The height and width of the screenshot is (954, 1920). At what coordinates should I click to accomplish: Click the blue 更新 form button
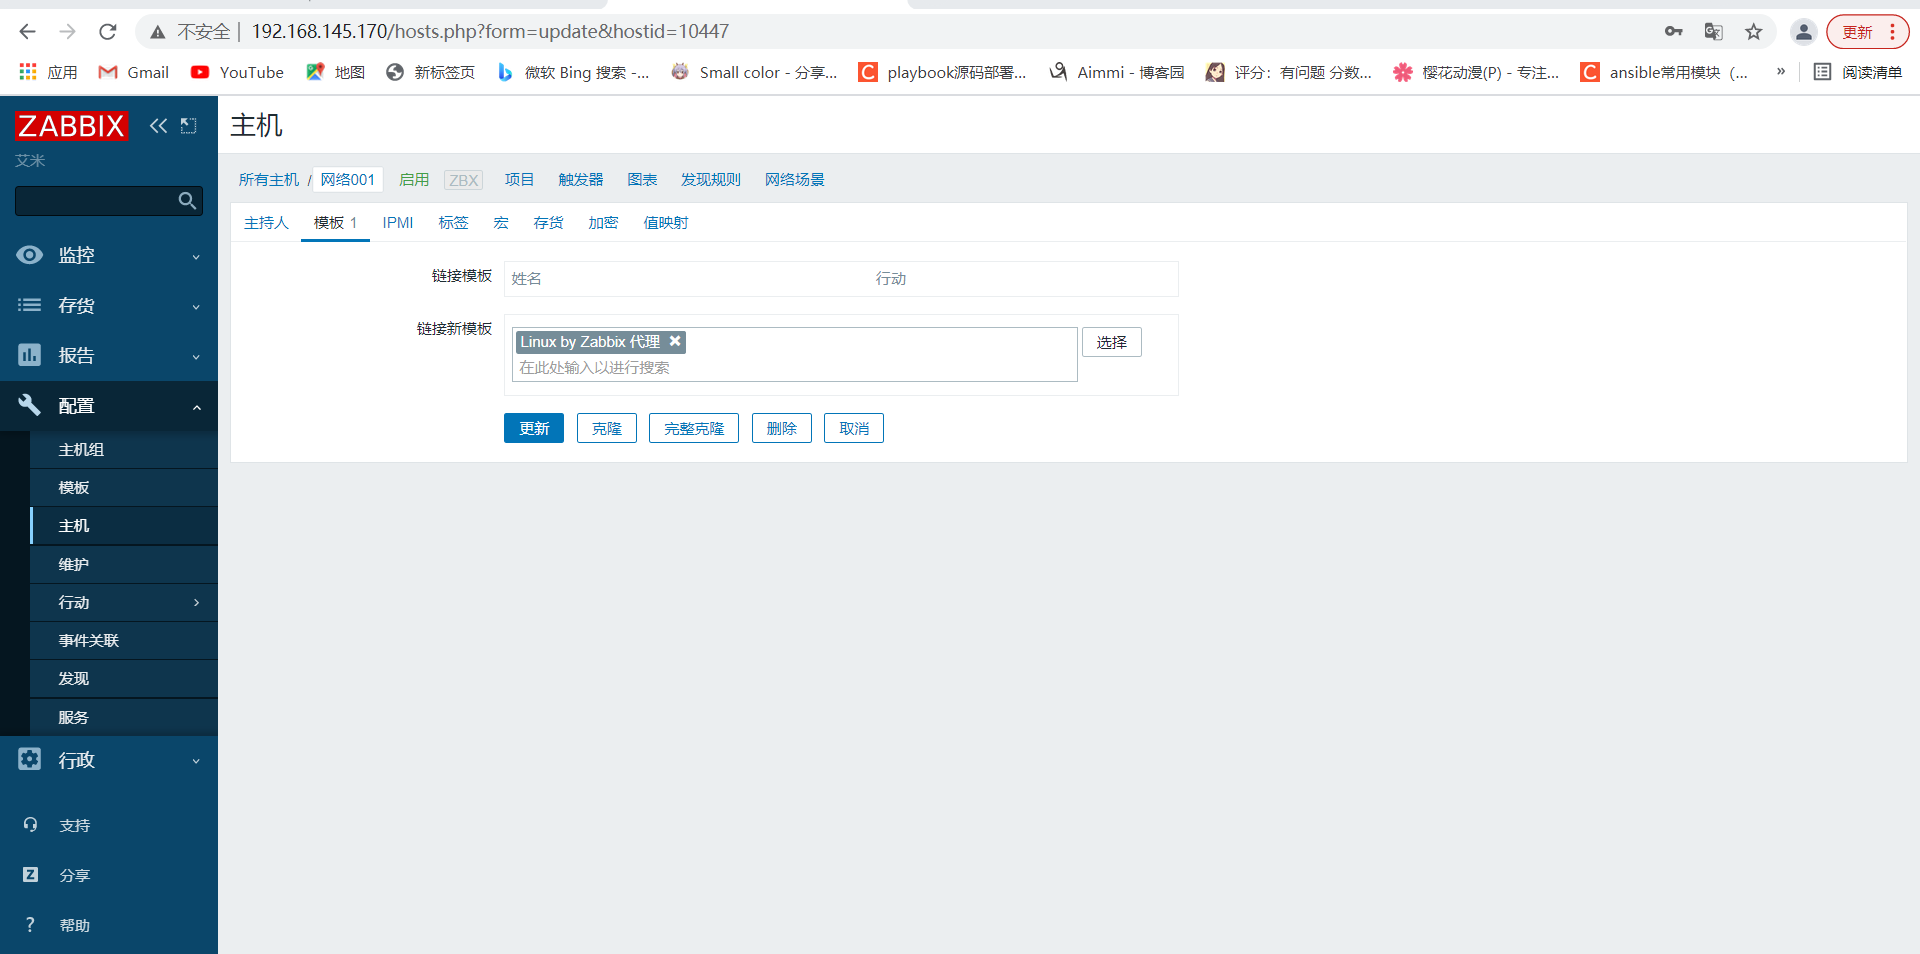(534, 428)
